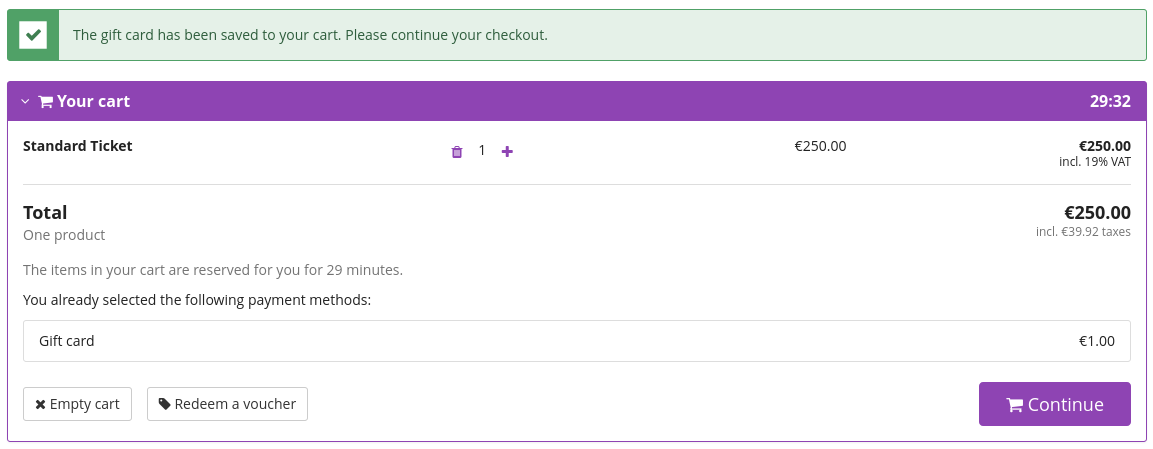Click the Your cart panel title
This screenshot has height=449, width=1153.
[x=93, y=101]
